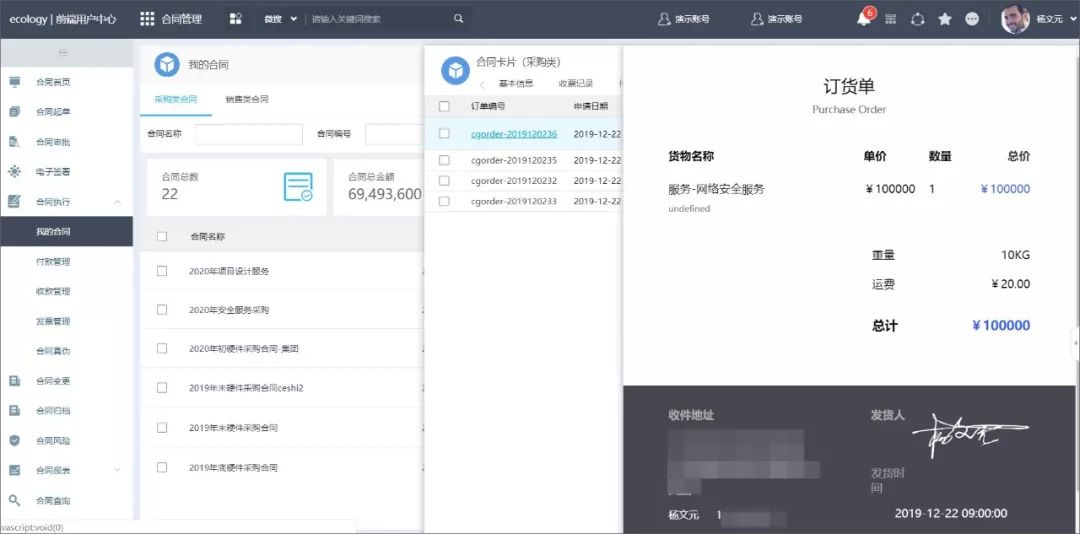Click the icon beside 合同归档
Viewport: 1080px width, 534px height.
point(14,411)
